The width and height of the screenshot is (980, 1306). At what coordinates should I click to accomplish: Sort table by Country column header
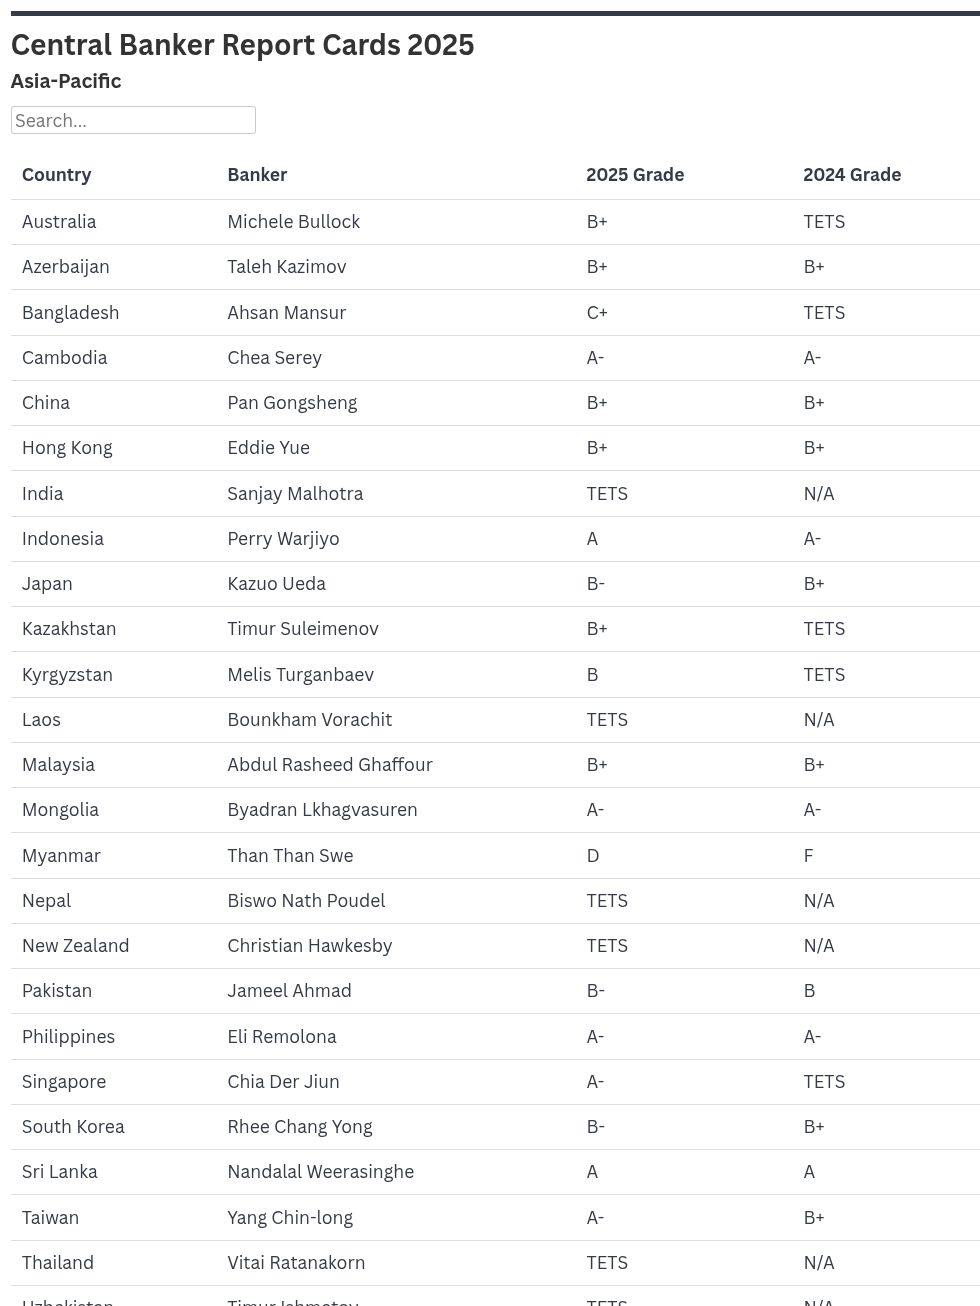(57, 175)
